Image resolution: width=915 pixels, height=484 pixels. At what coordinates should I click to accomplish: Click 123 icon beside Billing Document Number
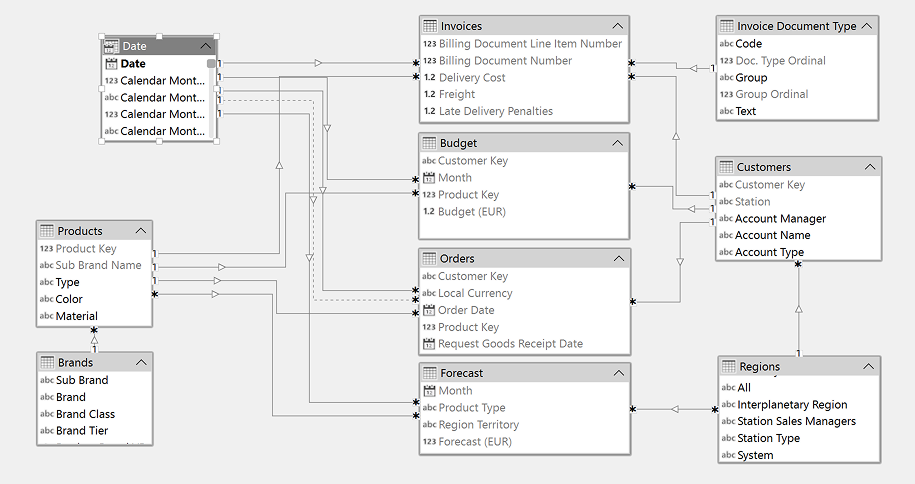coord(429,60)
